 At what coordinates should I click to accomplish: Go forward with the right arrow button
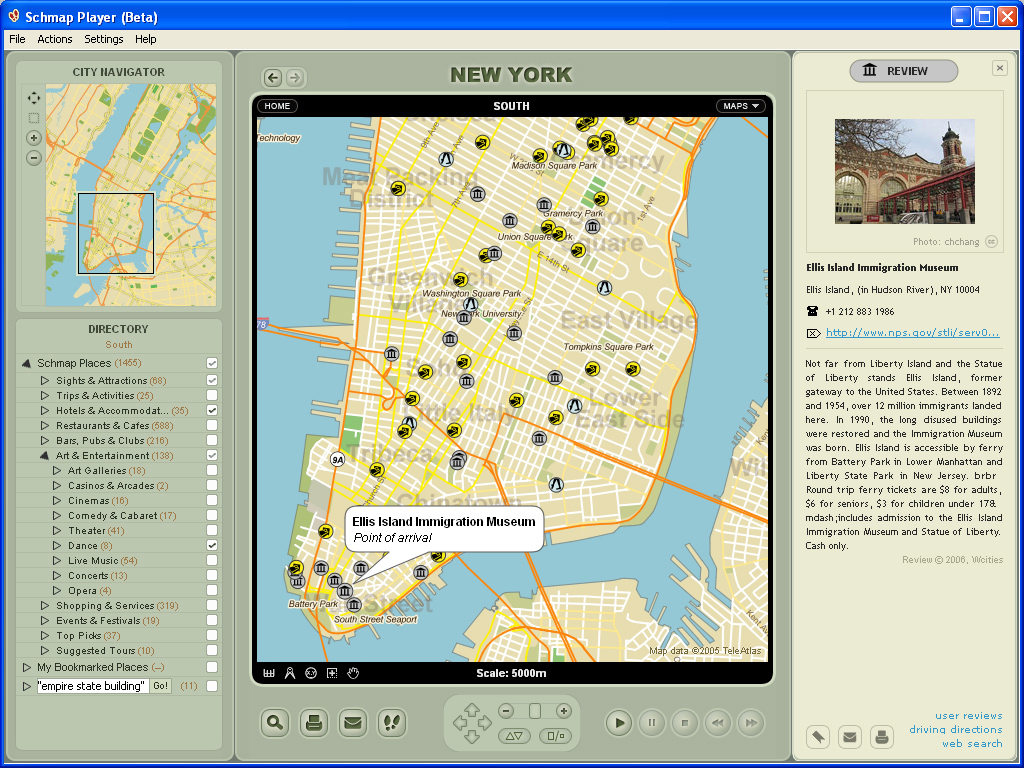tap(295, 78)
